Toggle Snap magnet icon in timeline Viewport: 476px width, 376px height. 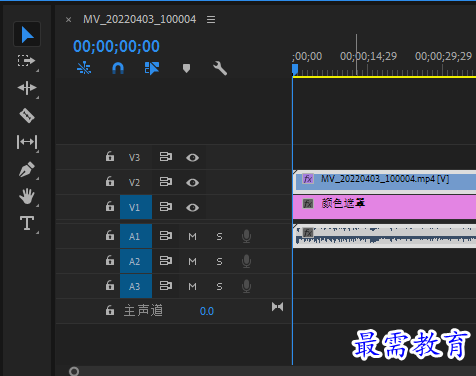[118, 68]
